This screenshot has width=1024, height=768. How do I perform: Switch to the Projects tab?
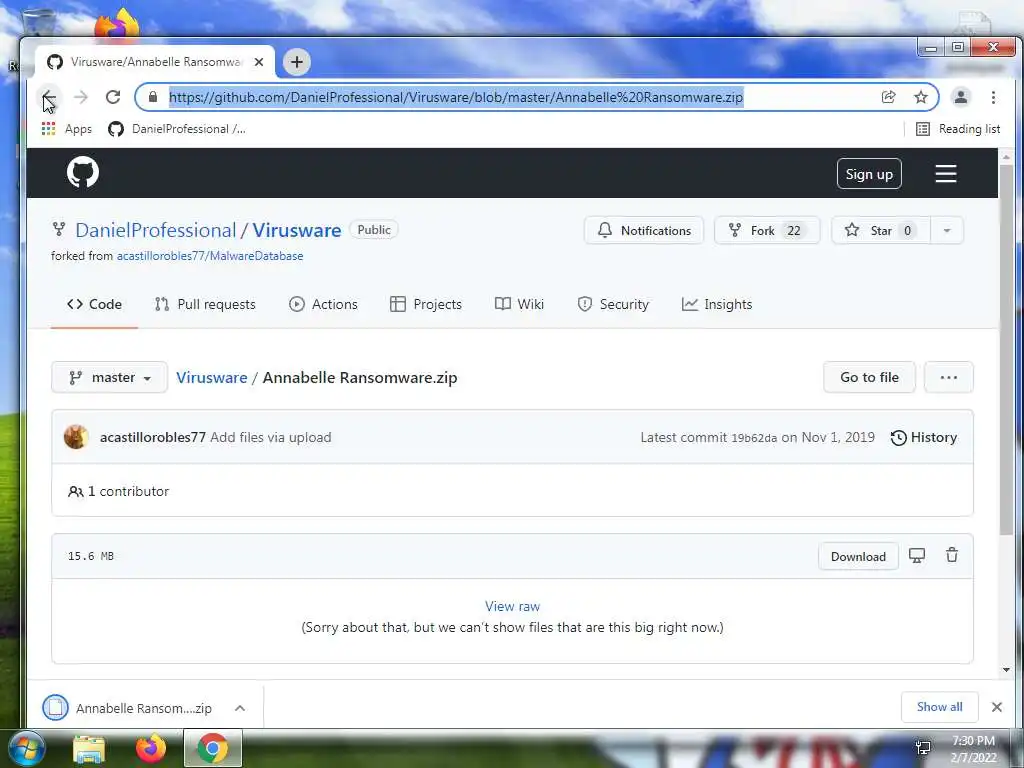[x=426, y=304]
